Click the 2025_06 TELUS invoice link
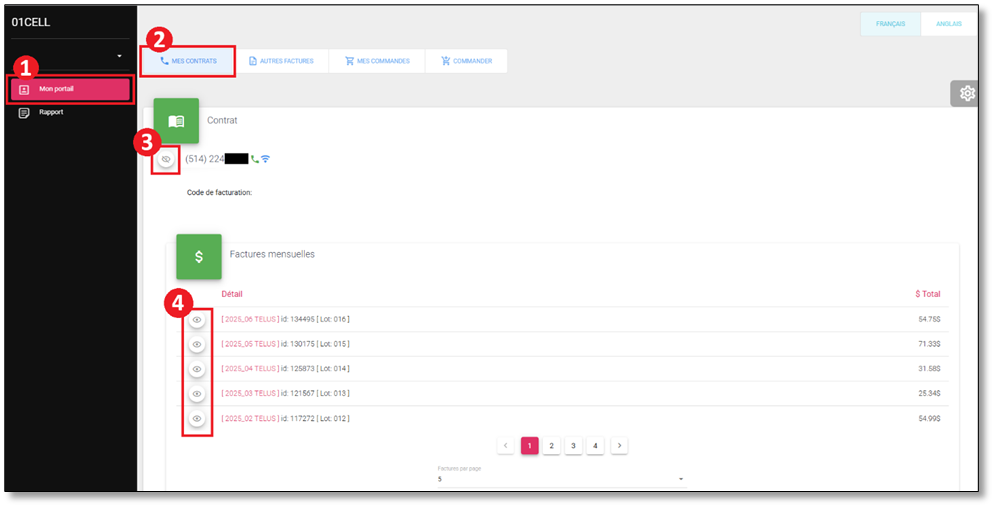 click(250, 319)
